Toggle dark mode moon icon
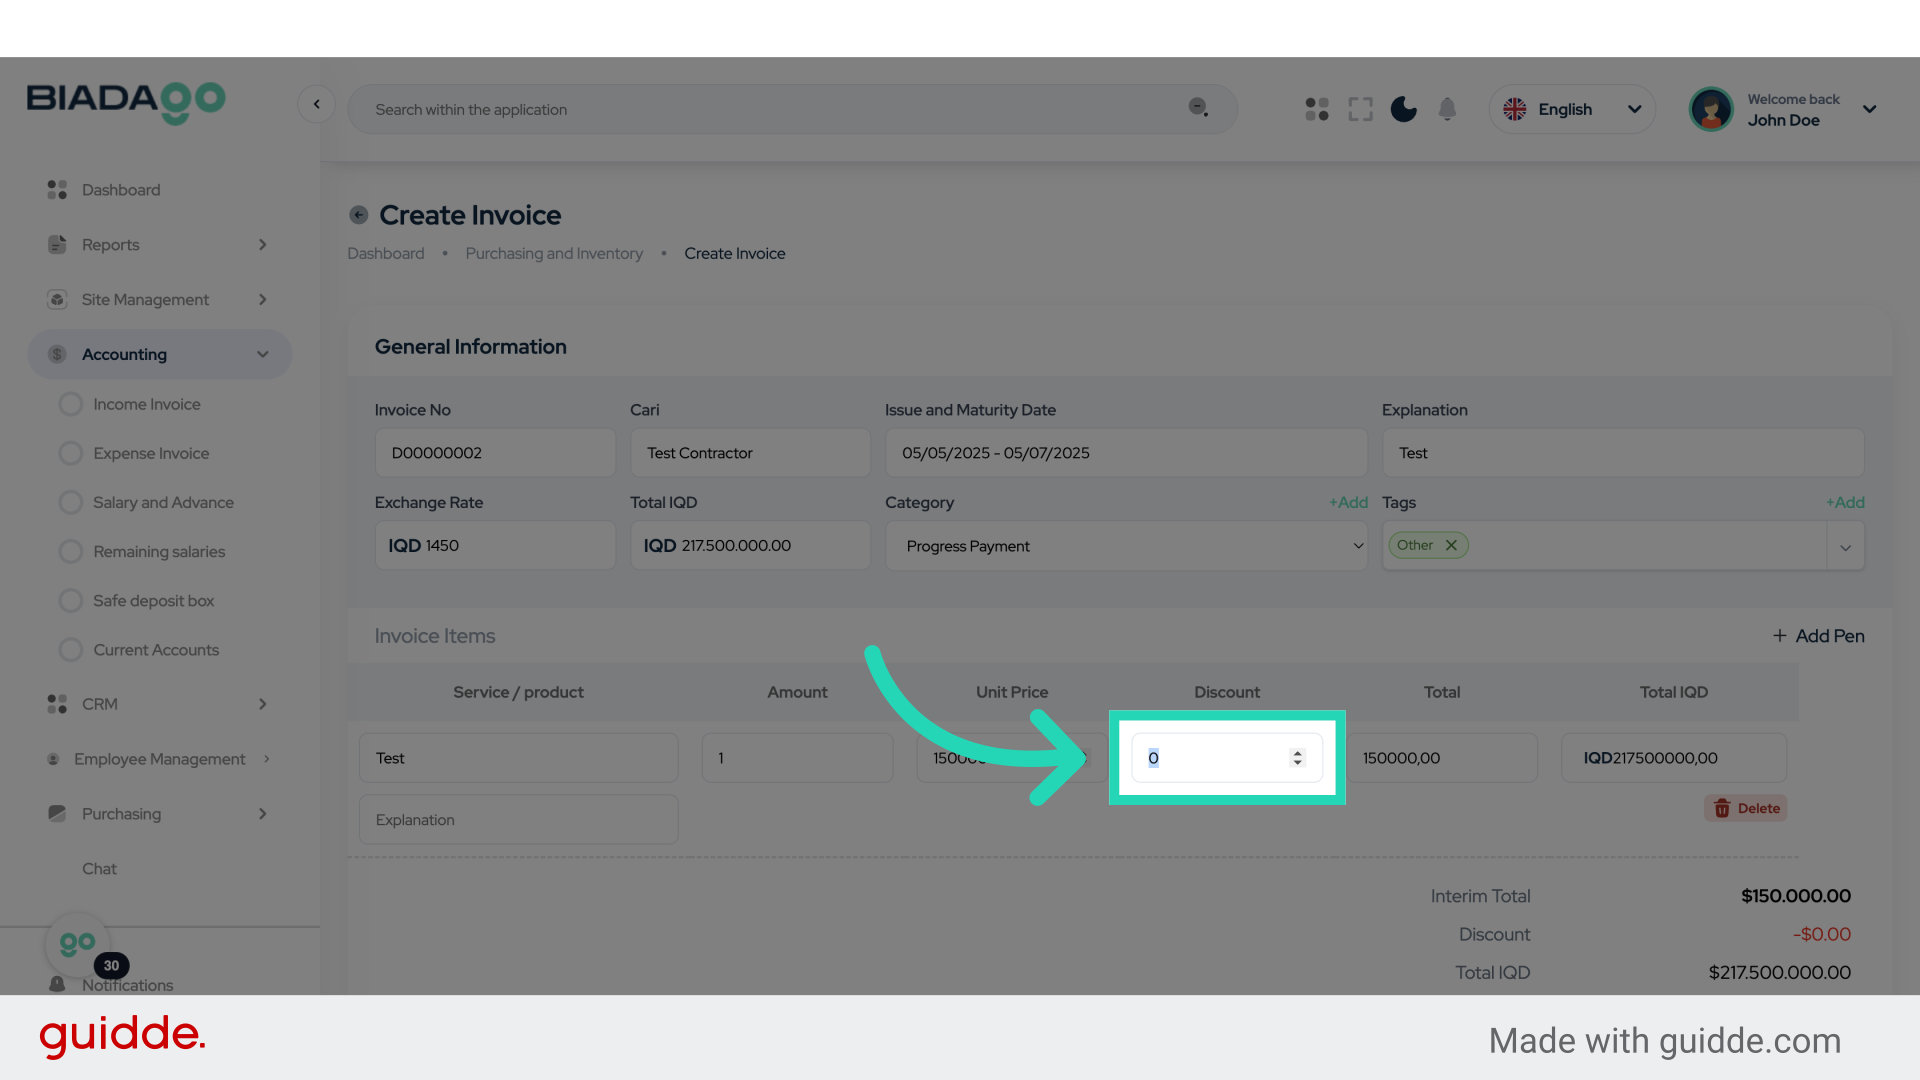1920x1080 pixels. [1403, 109]
